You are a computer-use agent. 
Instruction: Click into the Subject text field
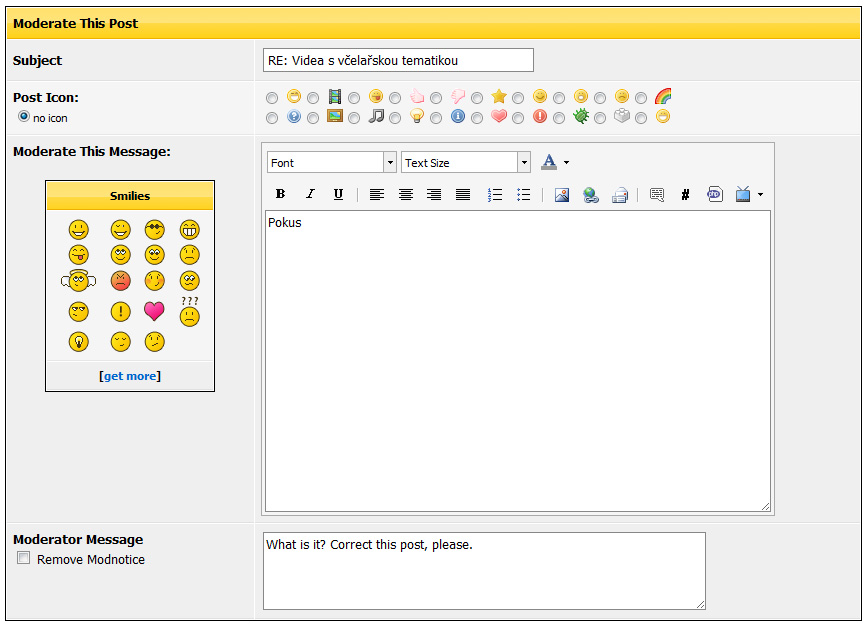coord(398,61)
